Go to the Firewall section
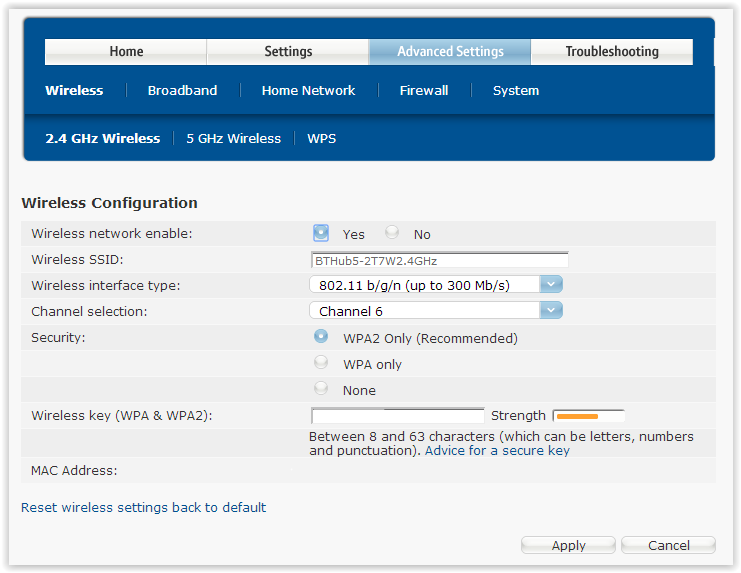This screenshot has height=573, width=741. [424, 90]
